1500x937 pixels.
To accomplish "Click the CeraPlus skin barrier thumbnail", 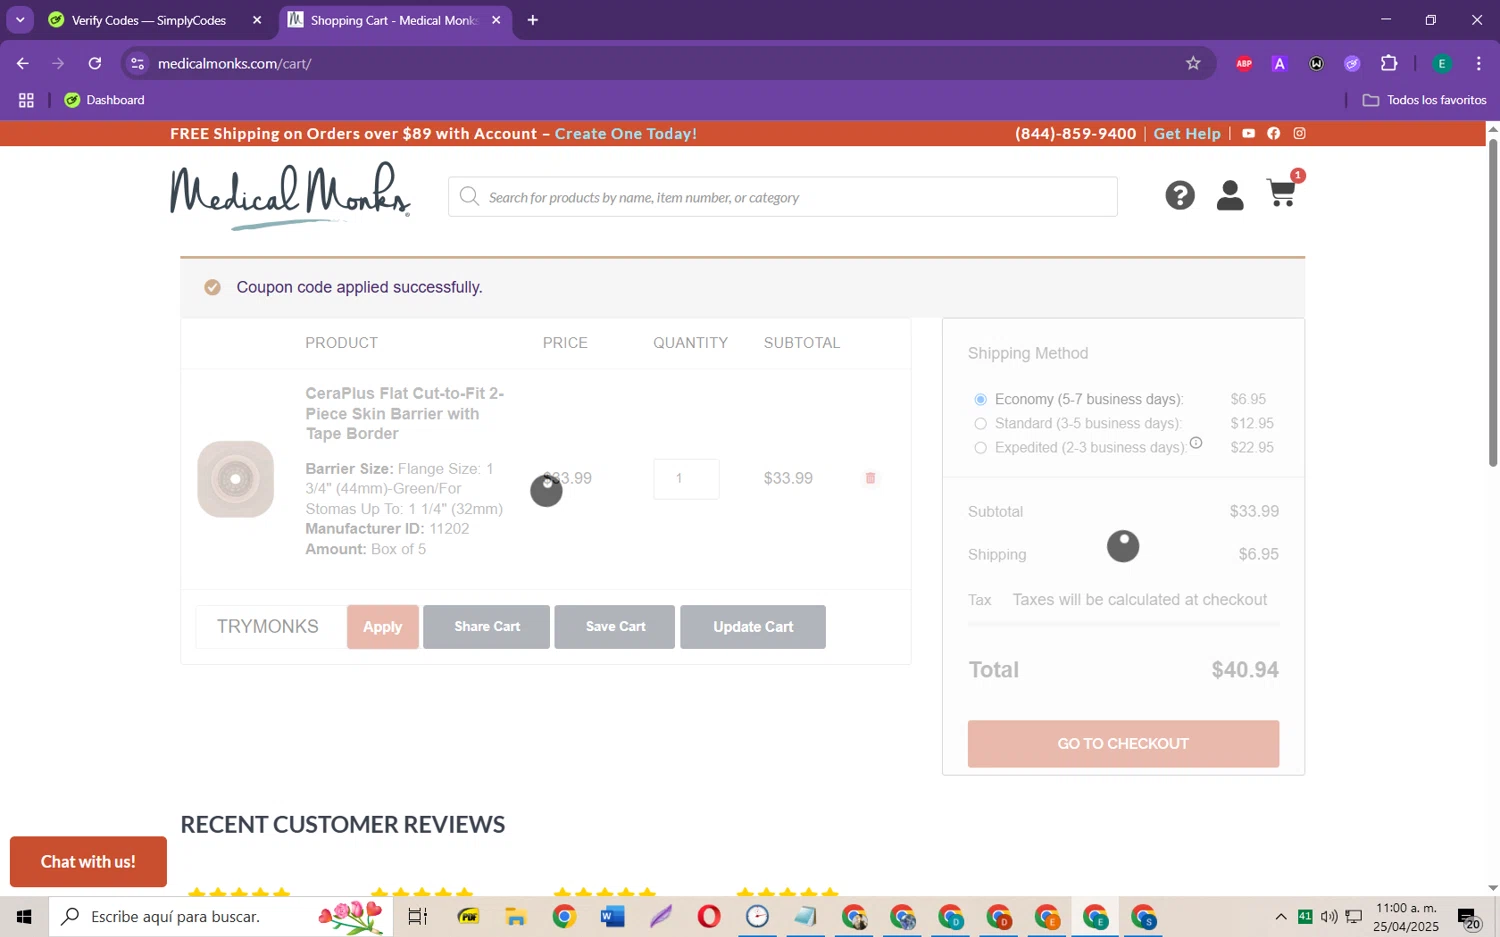I will click(x=236, y=479).
